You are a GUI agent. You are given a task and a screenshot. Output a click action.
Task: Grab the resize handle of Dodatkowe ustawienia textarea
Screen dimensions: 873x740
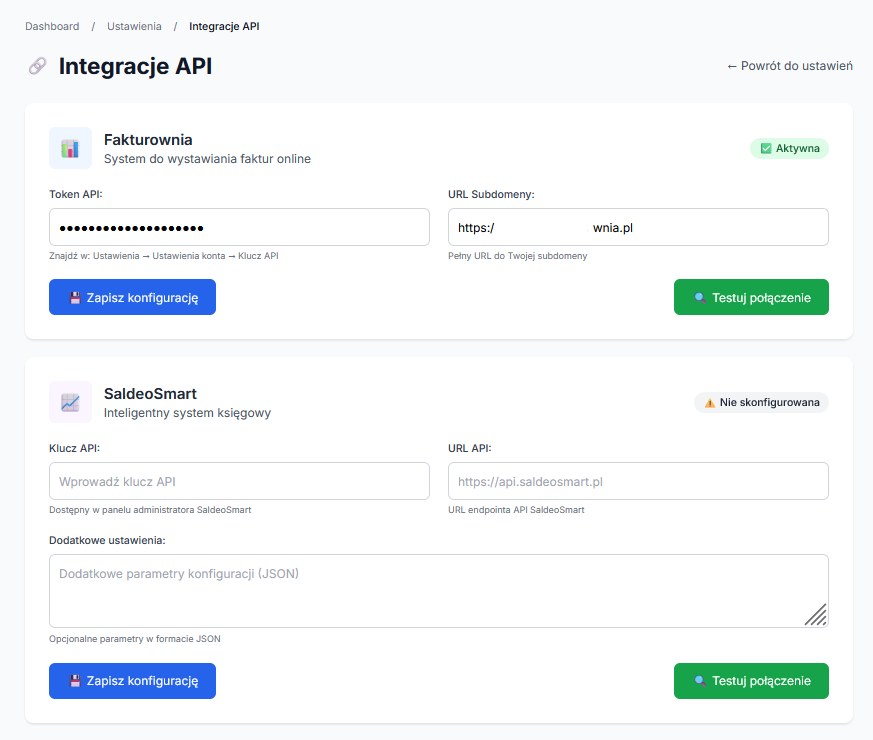(816, 615)
